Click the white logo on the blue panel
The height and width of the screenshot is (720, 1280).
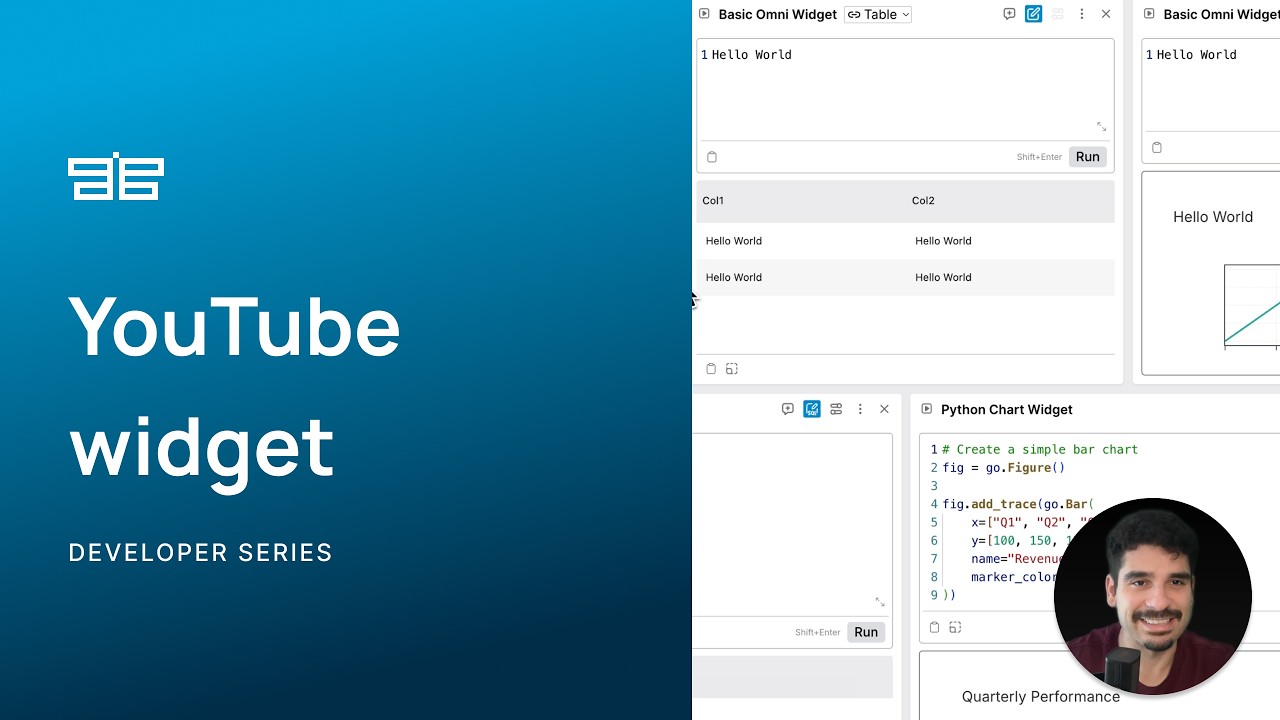116,176
